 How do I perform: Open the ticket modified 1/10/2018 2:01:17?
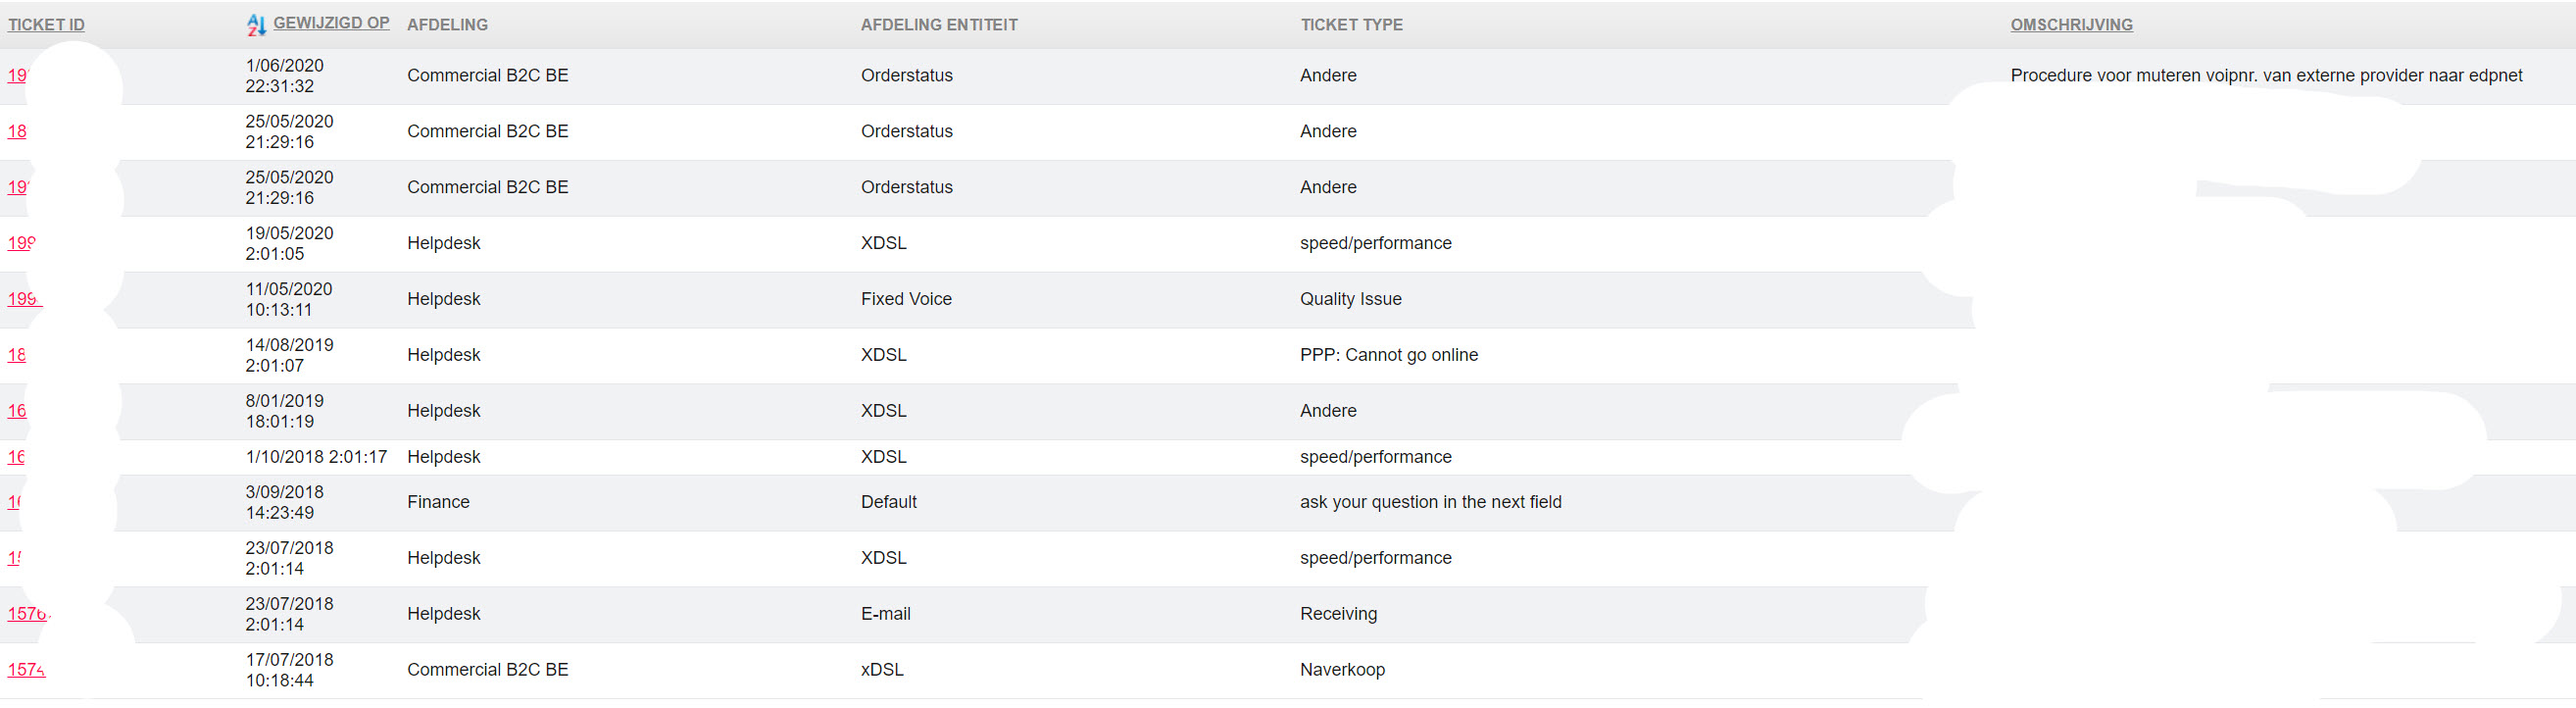(15, 457)
